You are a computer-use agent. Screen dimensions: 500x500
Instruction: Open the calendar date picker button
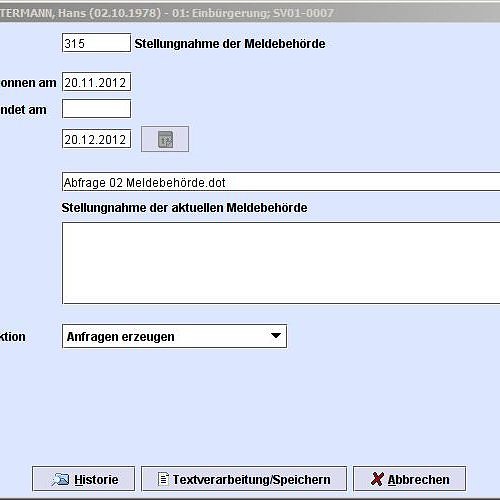click(x=165, y=139)
